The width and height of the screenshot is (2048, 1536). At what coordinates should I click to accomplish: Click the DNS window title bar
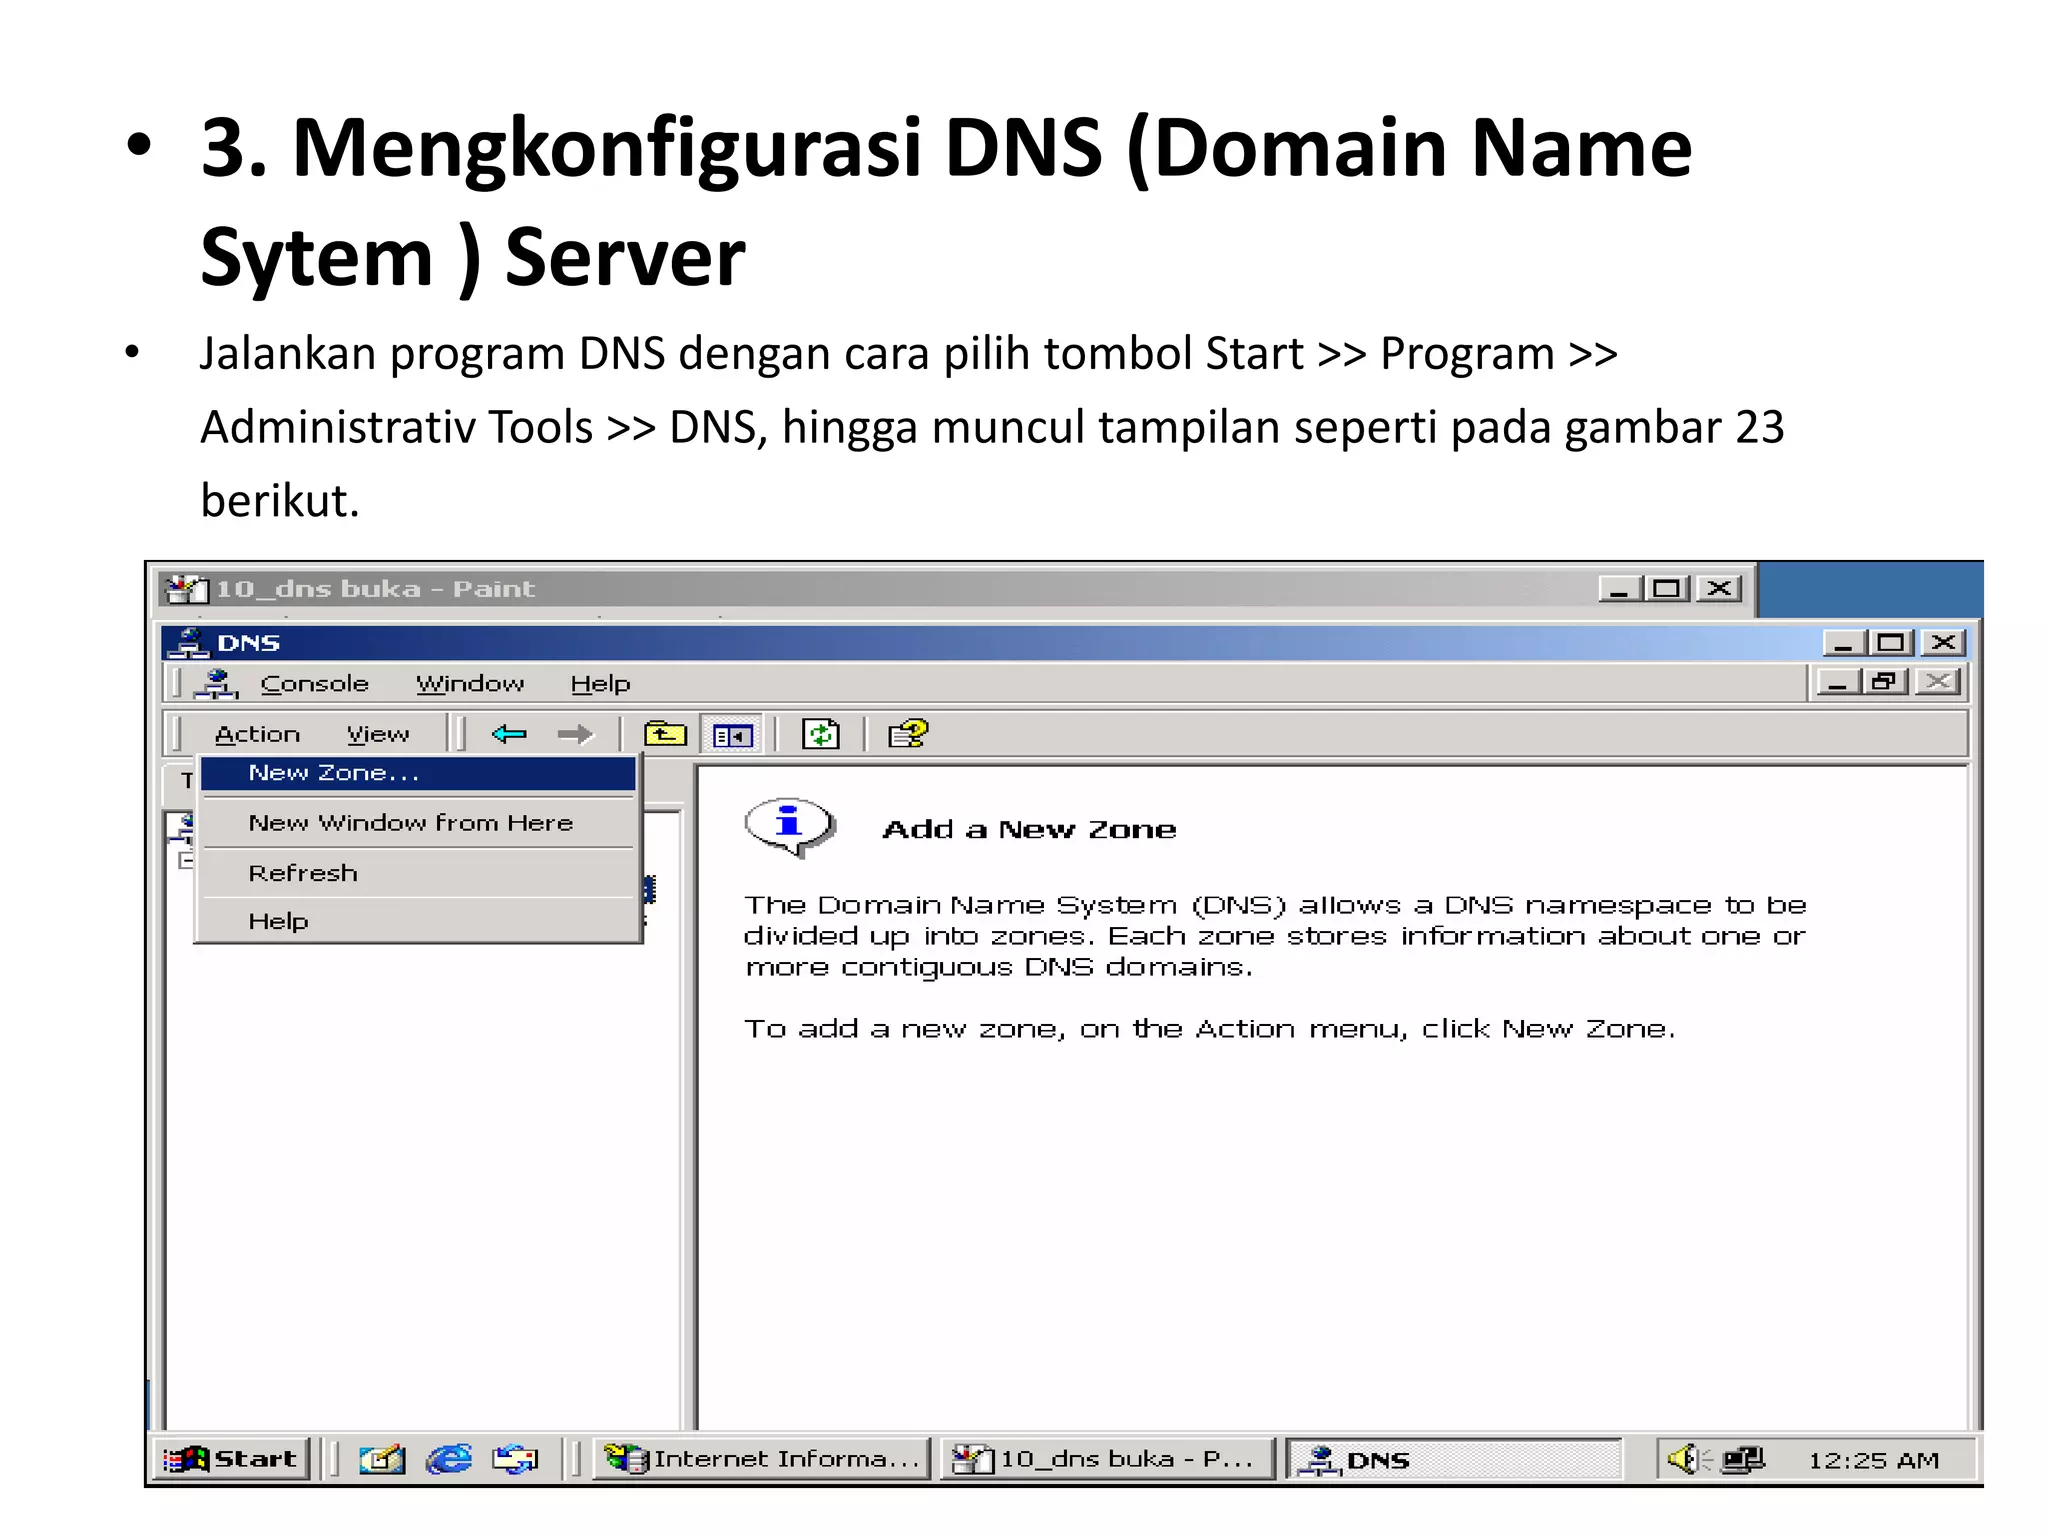point(1065,643)
